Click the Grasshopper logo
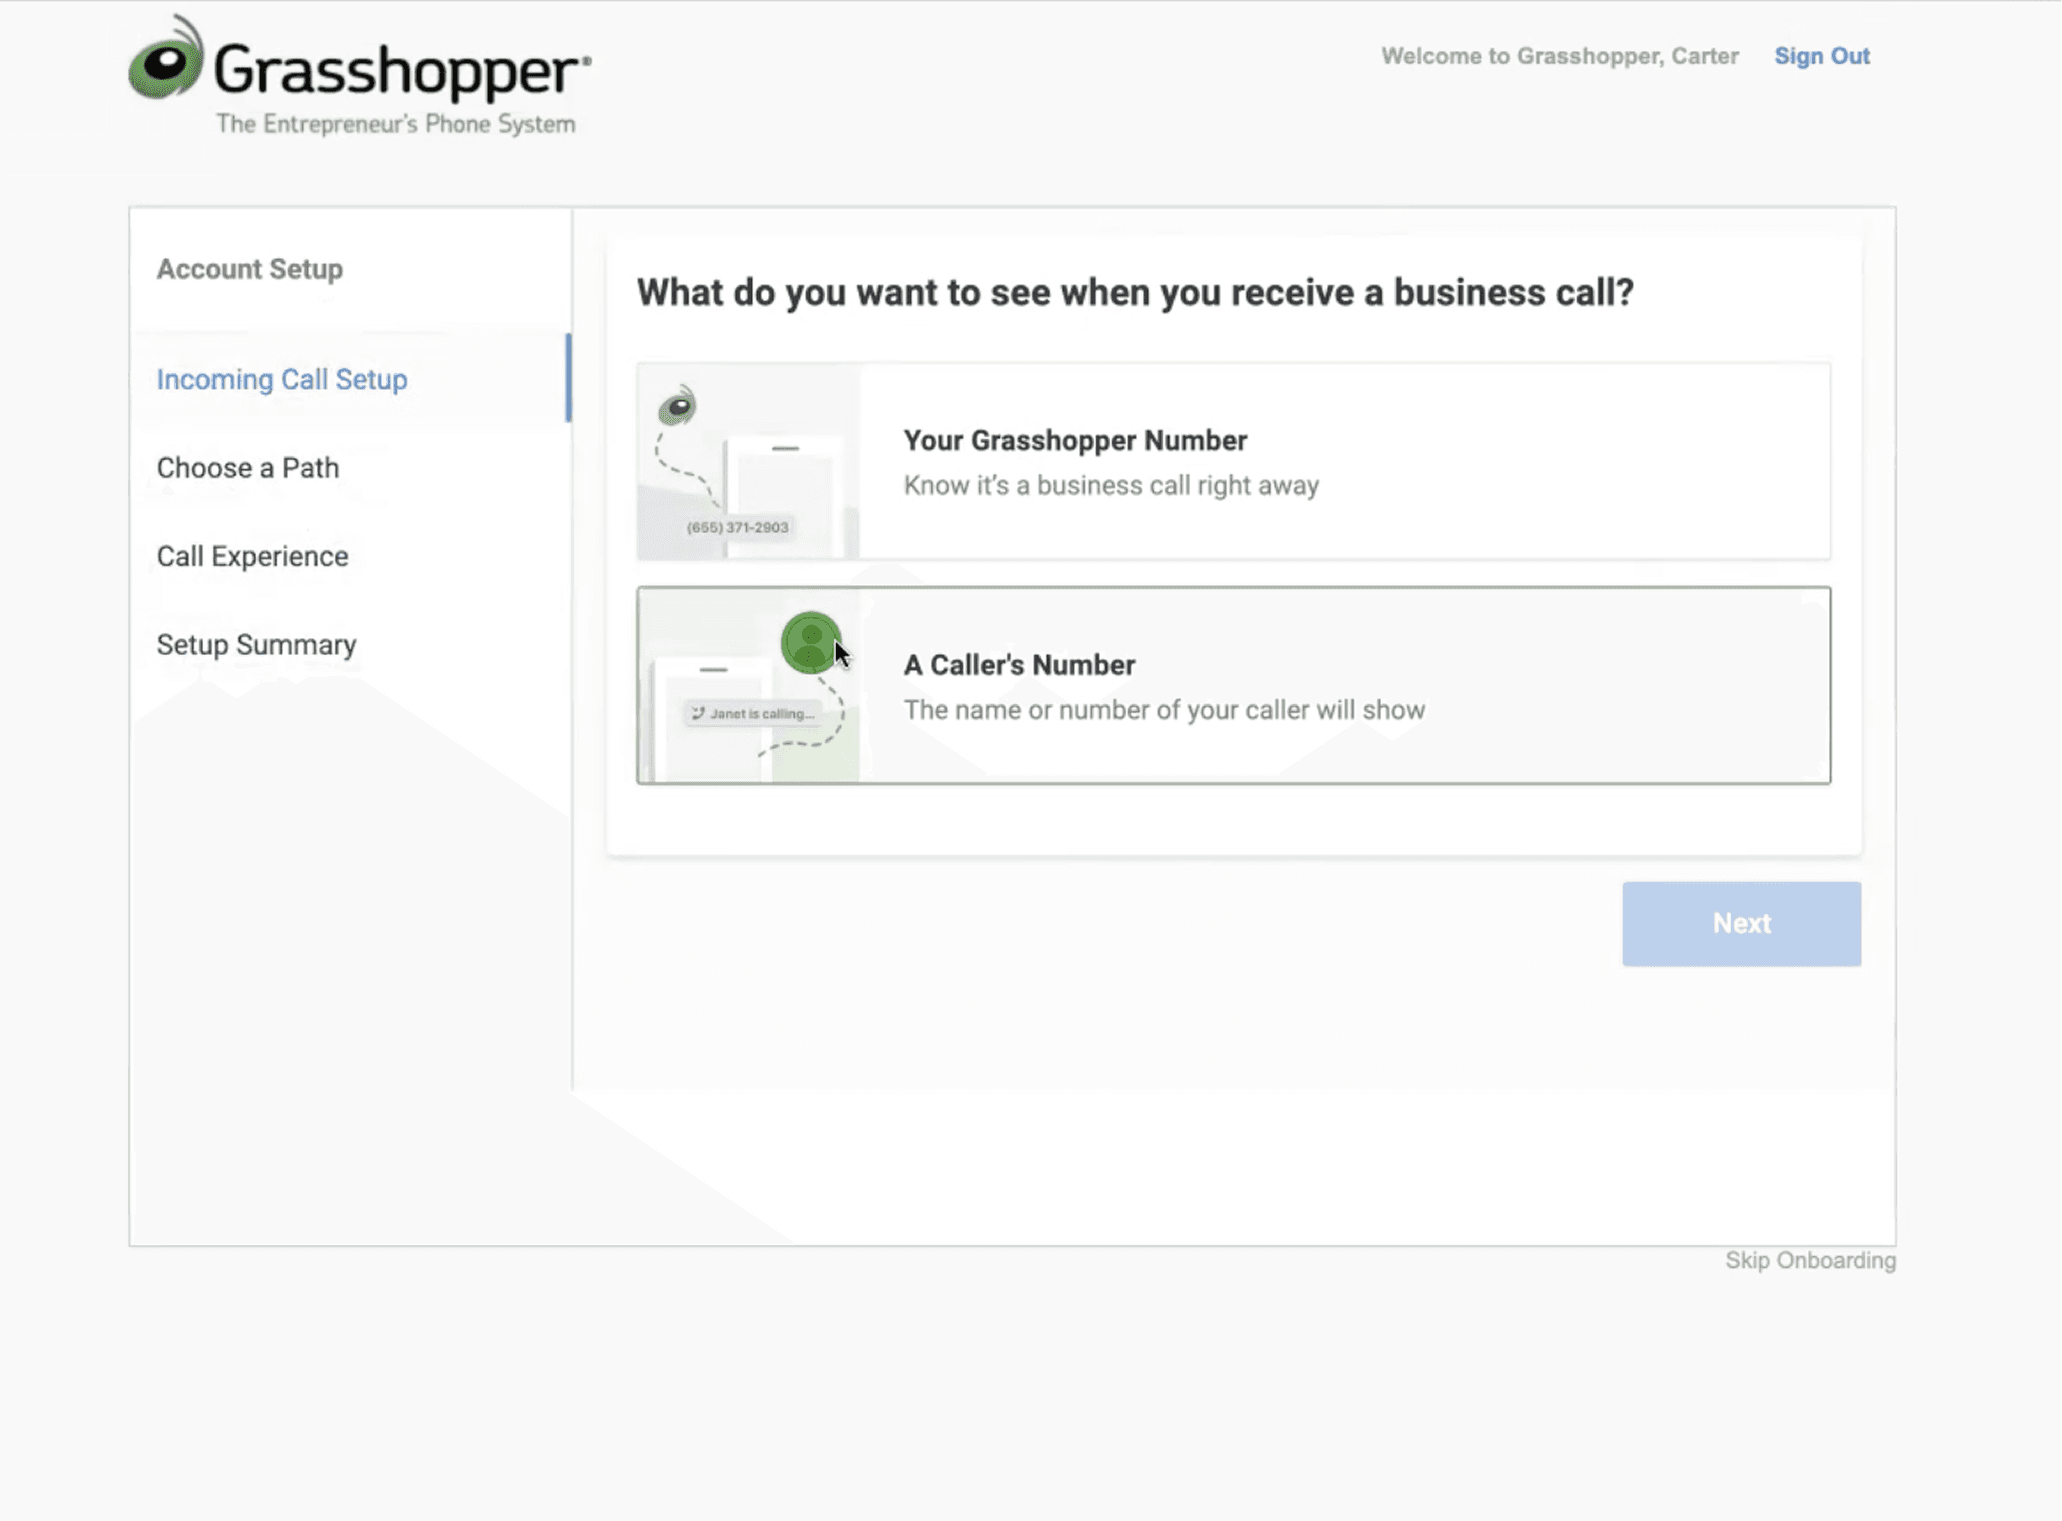The image size is (2062, 1521). click(x=360, y=75)
